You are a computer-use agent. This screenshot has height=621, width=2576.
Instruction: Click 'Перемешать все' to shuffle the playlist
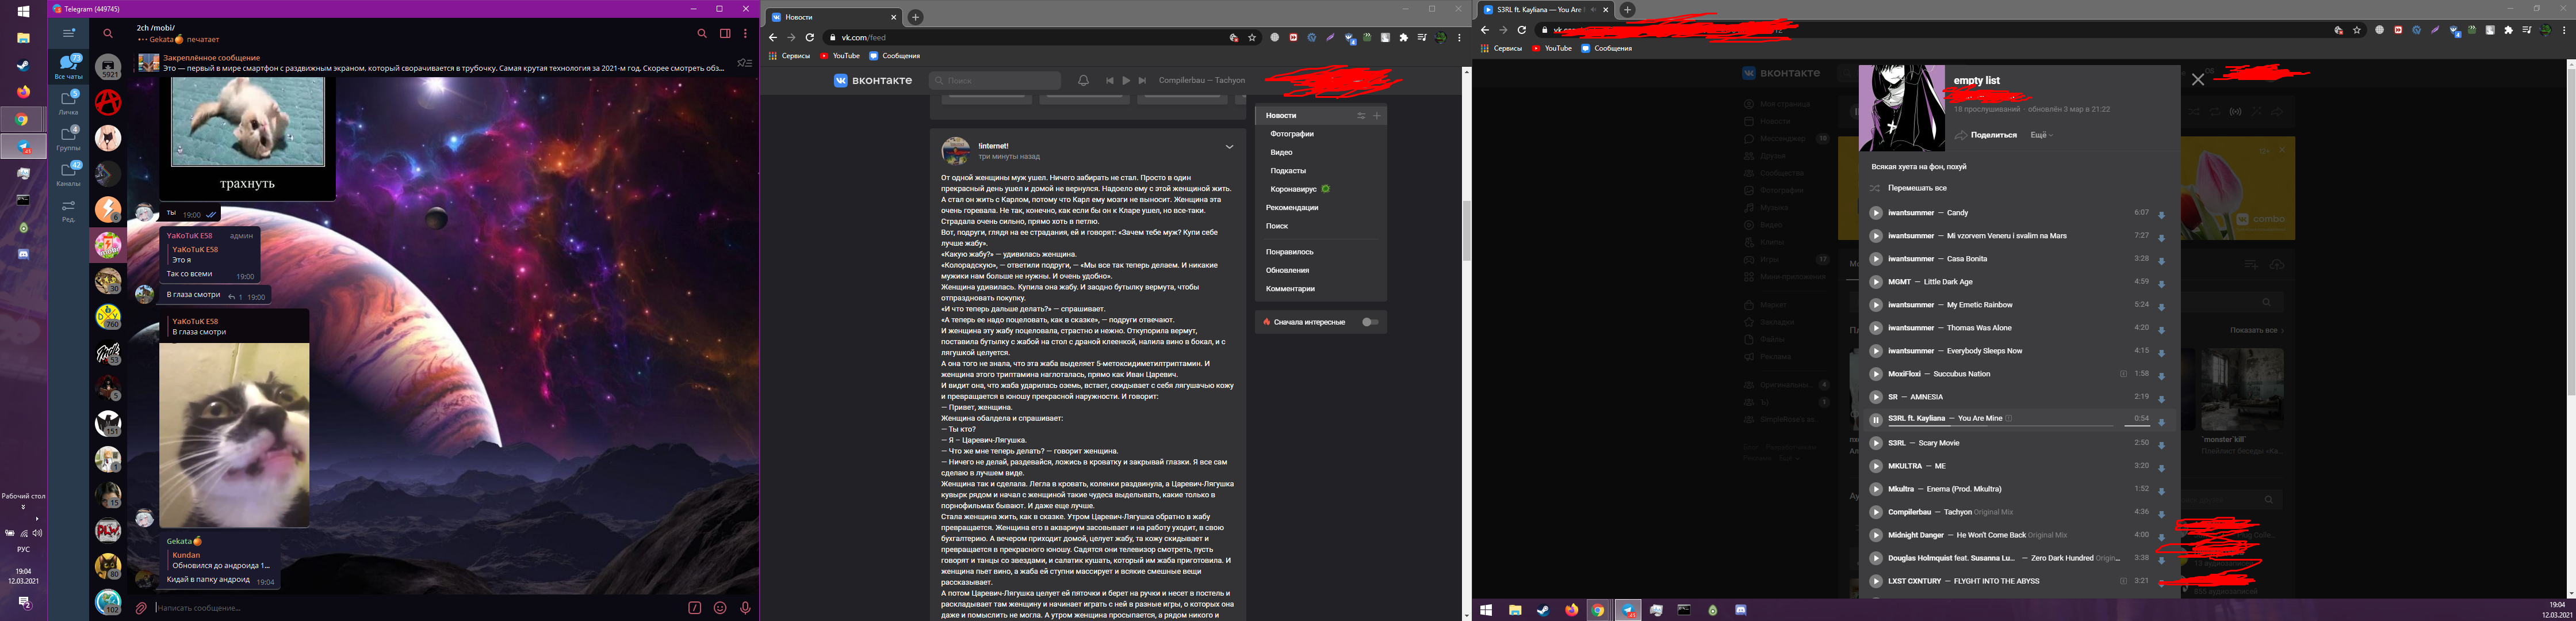tap(1909, 188)
